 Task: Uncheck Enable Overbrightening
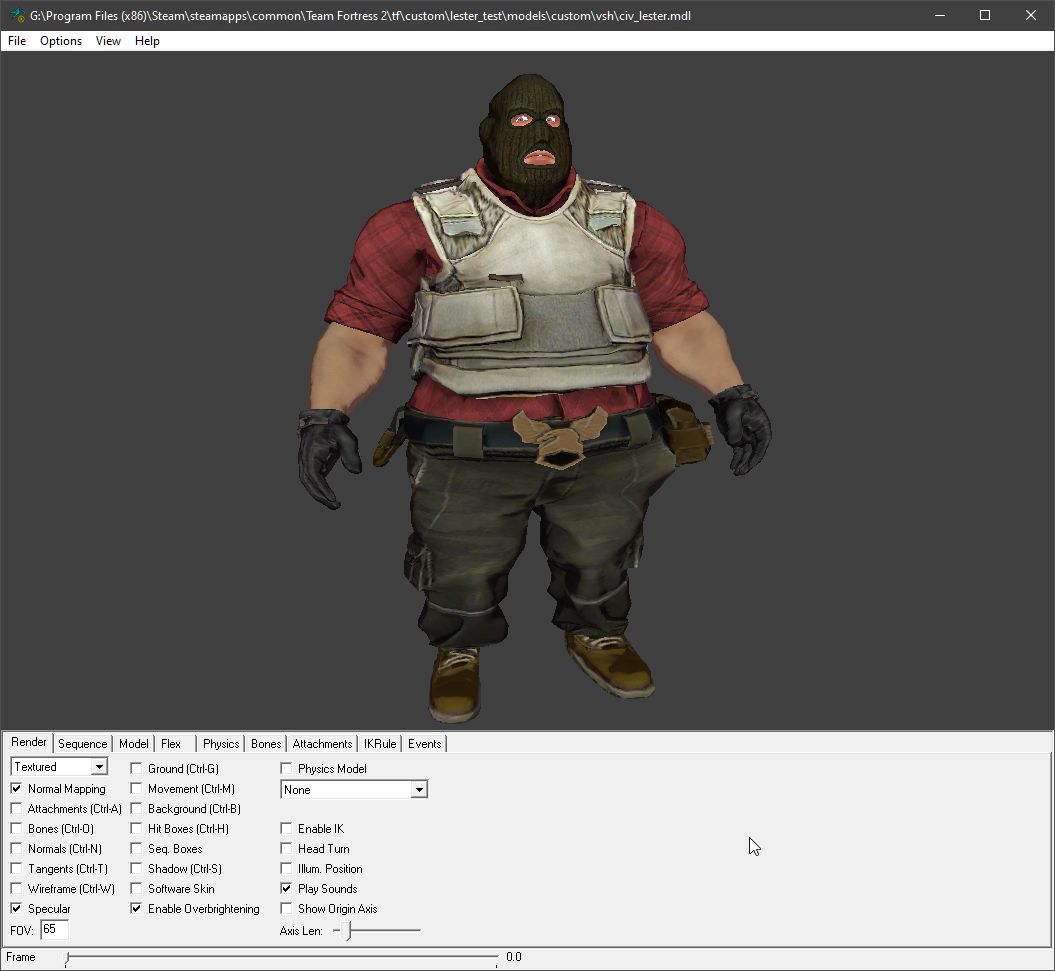136,908
